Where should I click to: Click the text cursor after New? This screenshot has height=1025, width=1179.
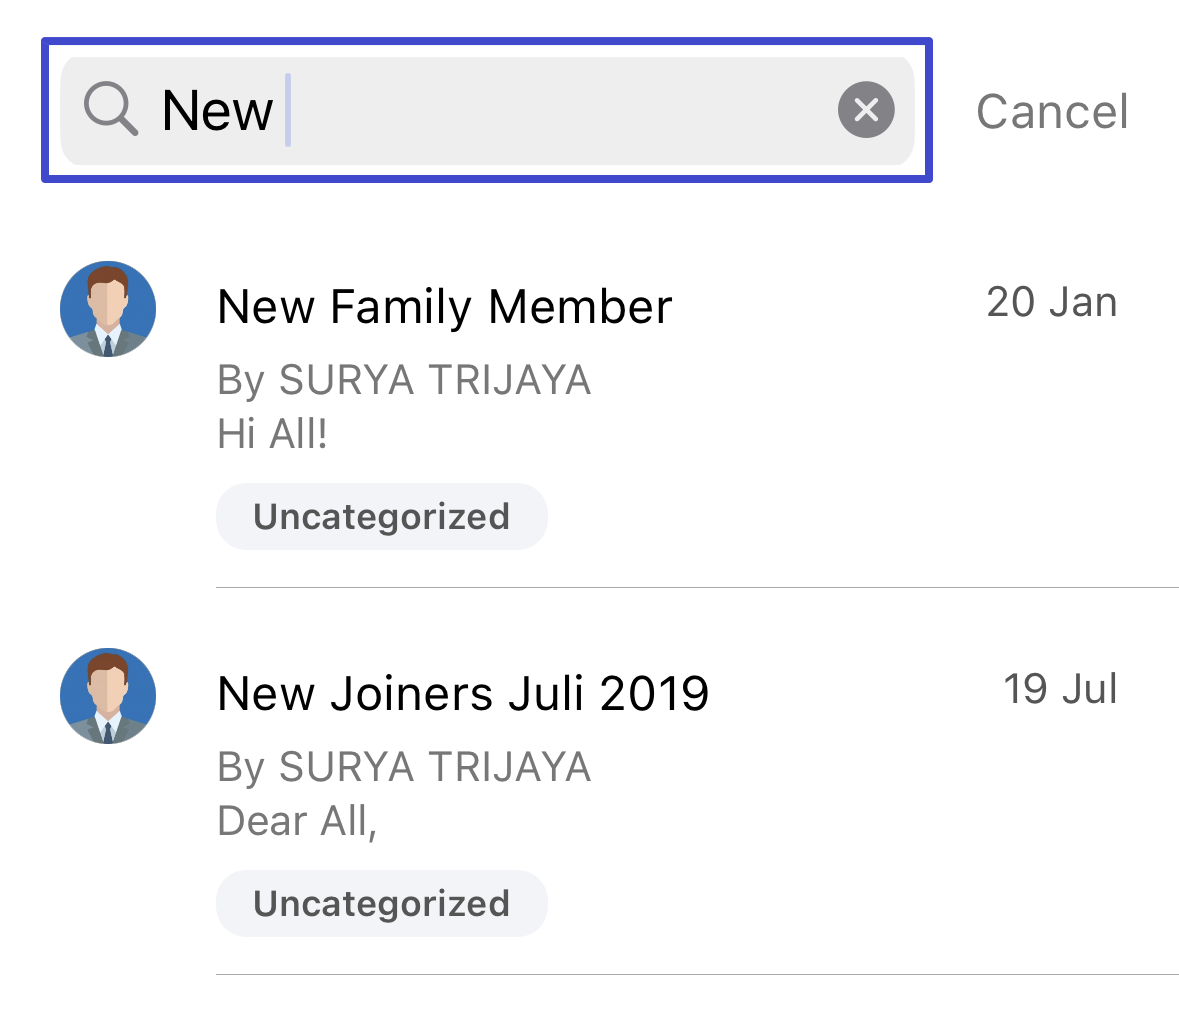coord(288,111)
